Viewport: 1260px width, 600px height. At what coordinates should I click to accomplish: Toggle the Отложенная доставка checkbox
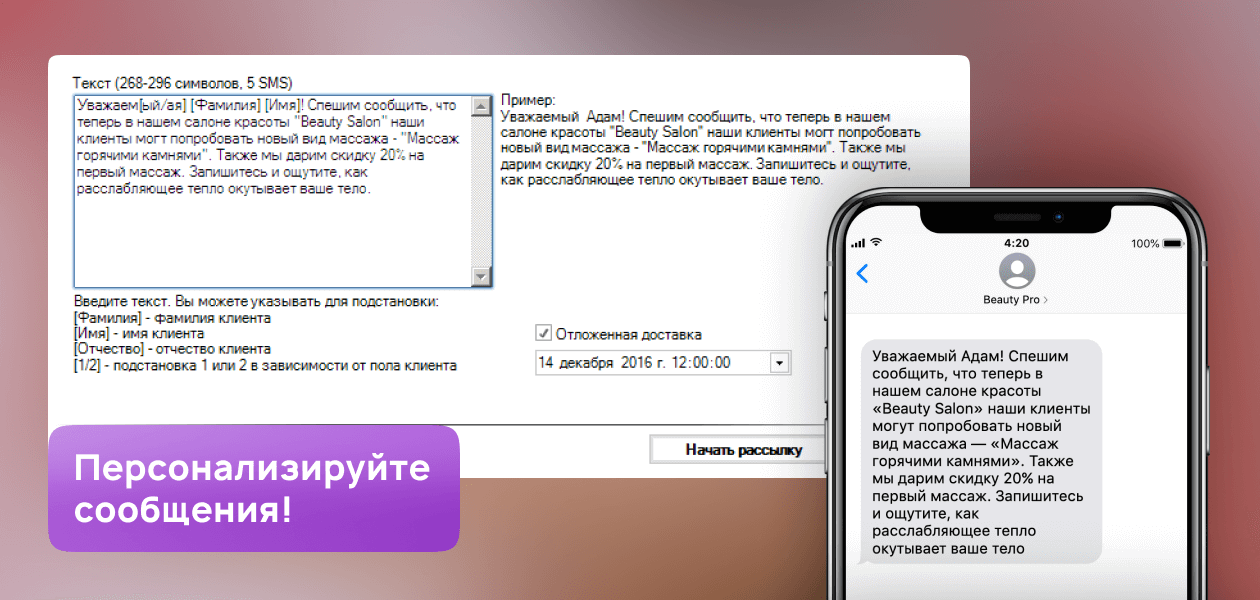(x=544, y=334)
